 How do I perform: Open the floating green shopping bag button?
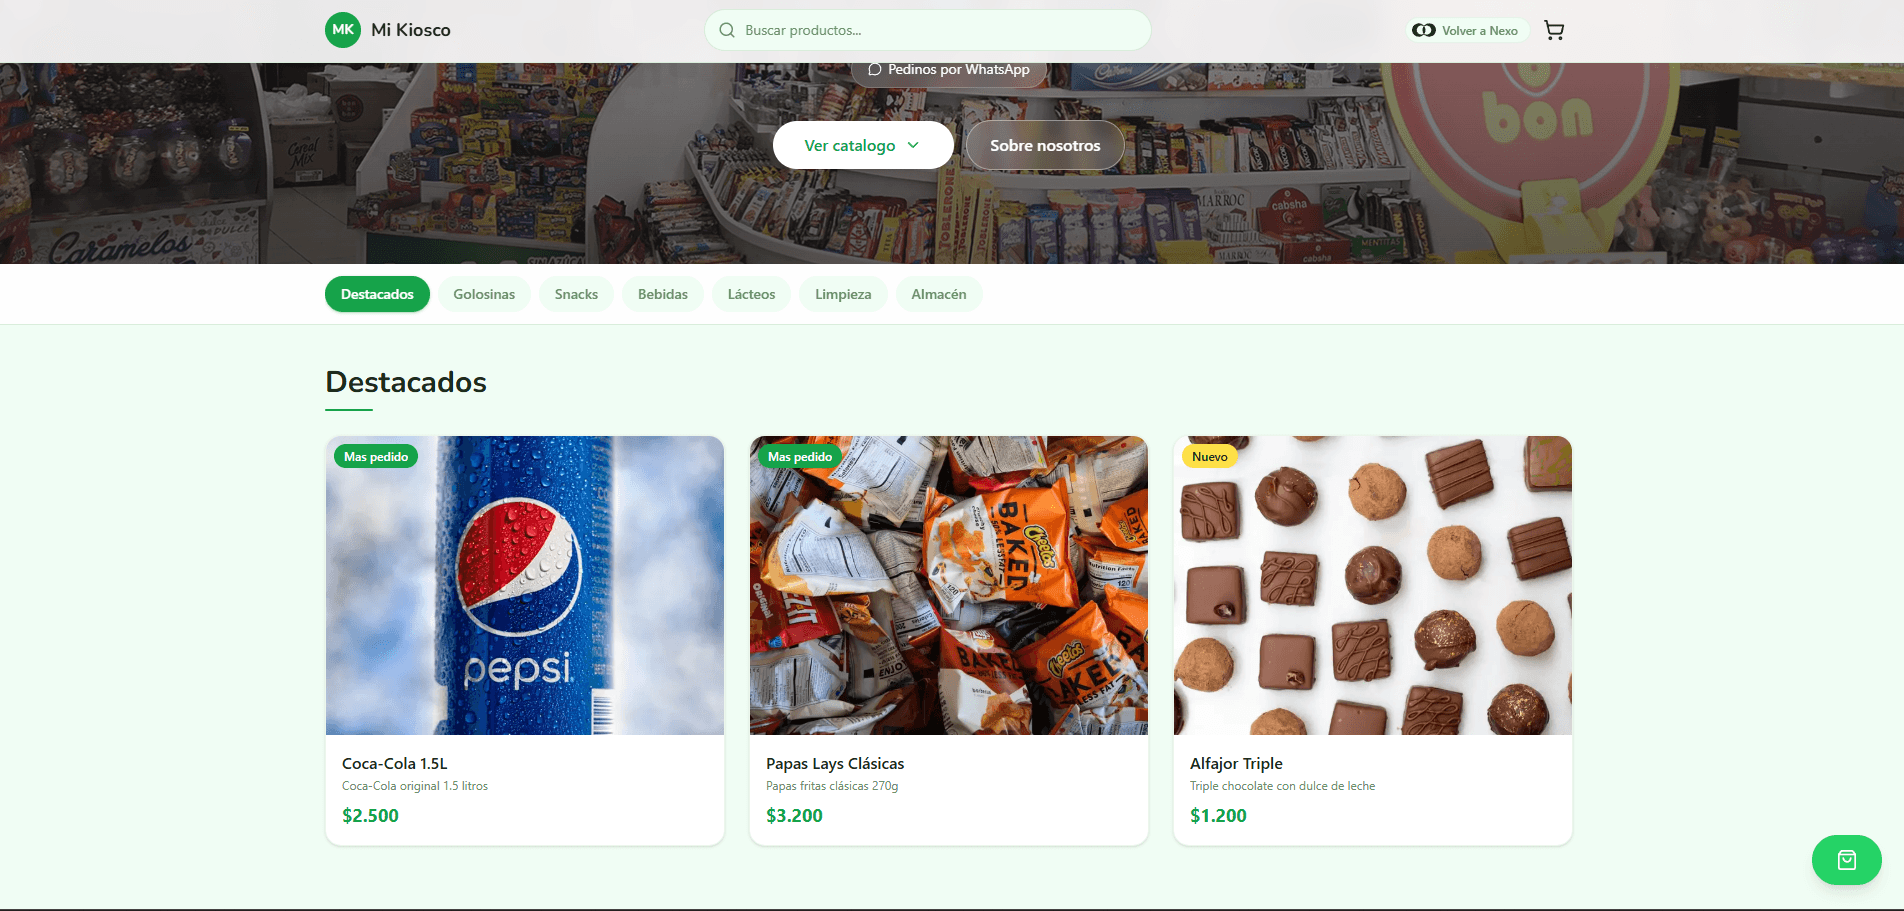click(x=1846, y=860)
